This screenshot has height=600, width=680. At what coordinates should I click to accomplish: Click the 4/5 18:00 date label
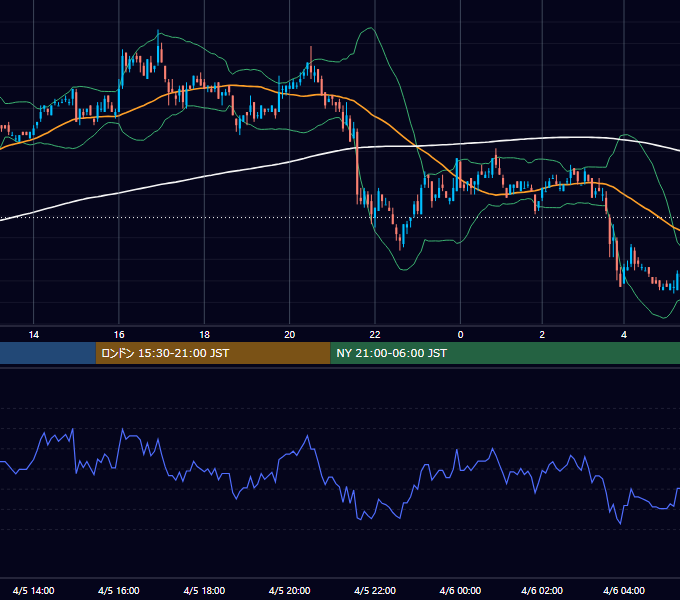204,590
